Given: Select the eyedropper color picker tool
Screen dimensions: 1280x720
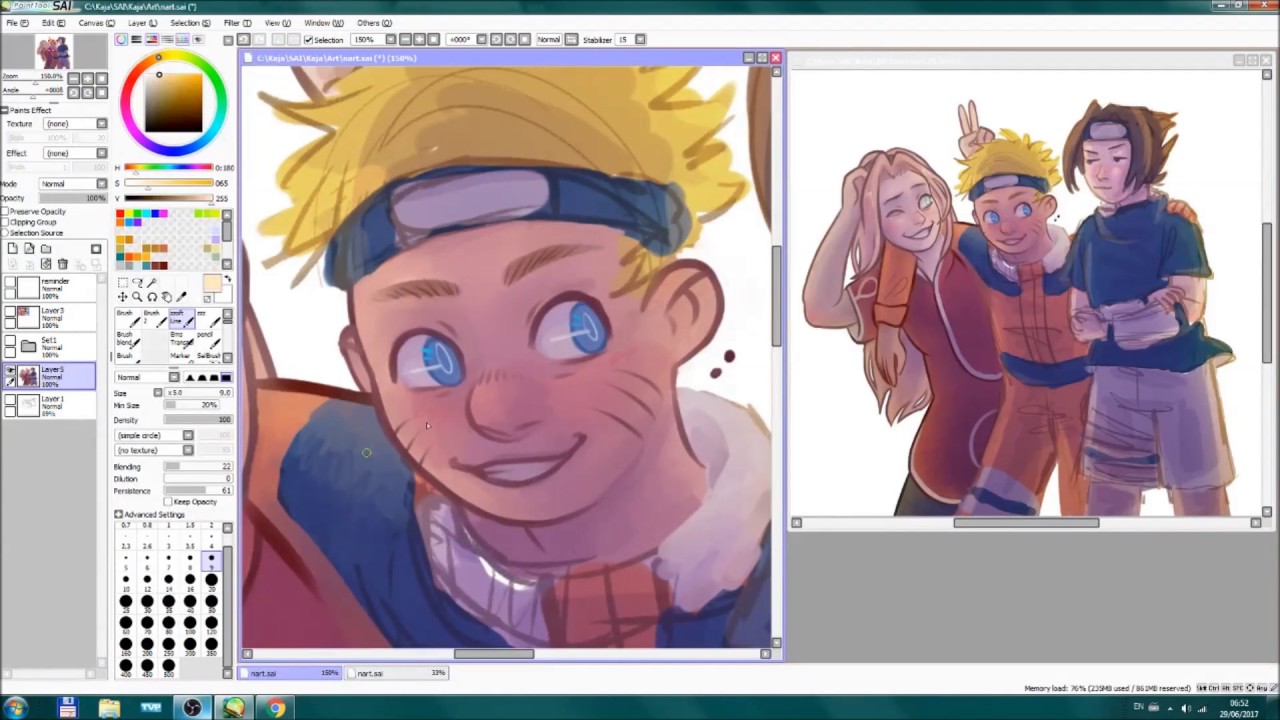Looking at the screenshot, I should point(181,296).
